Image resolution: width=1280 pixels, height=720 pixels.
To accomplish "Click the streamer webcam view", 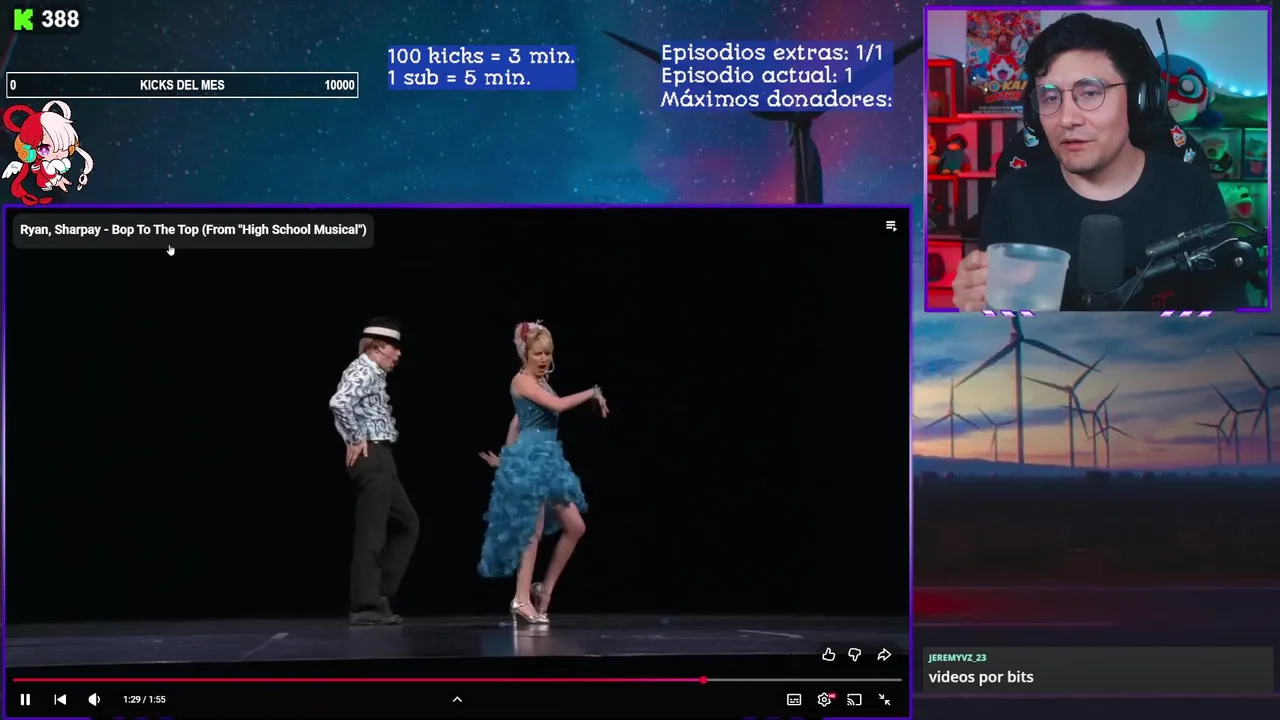I will coord(1097,160).
